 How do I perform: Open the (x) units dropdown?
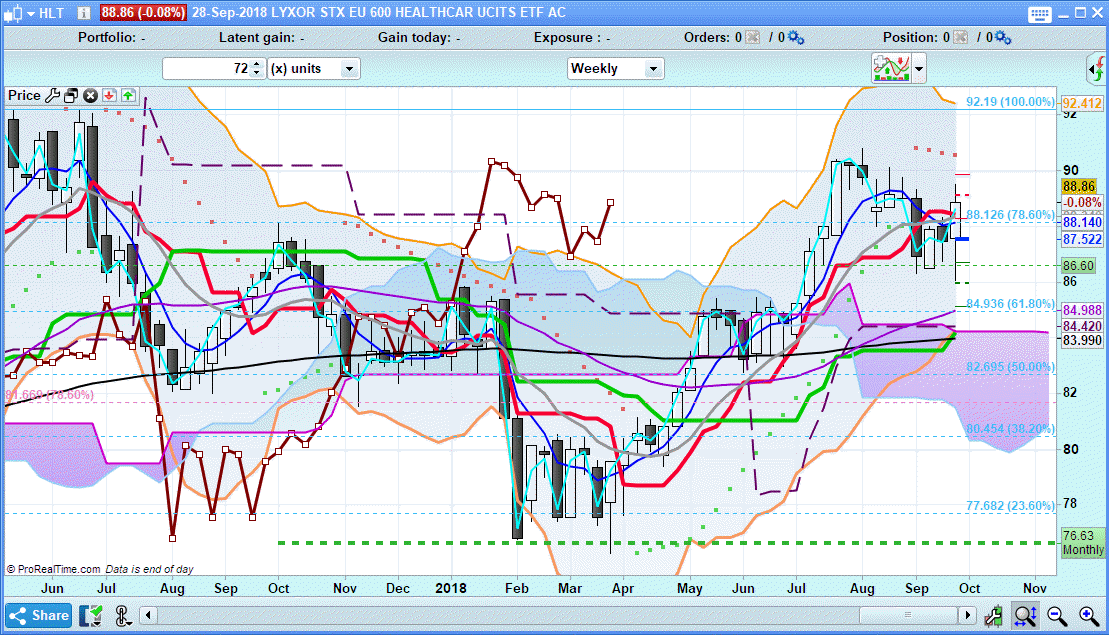314,69
